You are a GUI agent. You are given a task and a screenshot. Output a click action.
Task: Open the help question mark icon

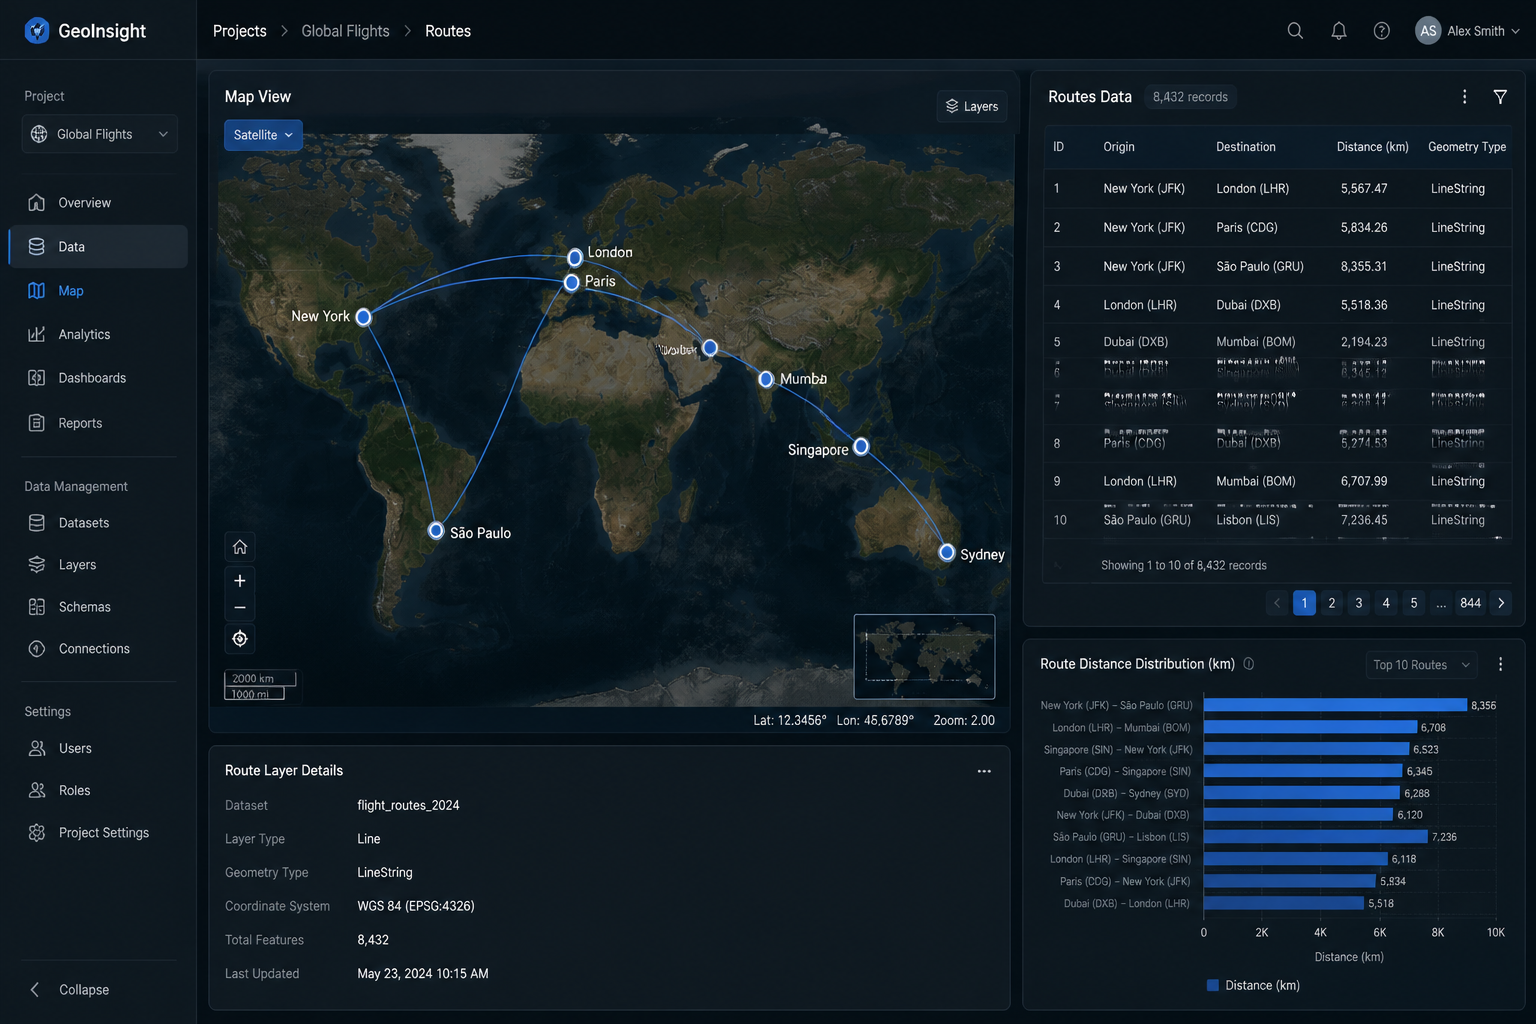tap(1382, 31)
